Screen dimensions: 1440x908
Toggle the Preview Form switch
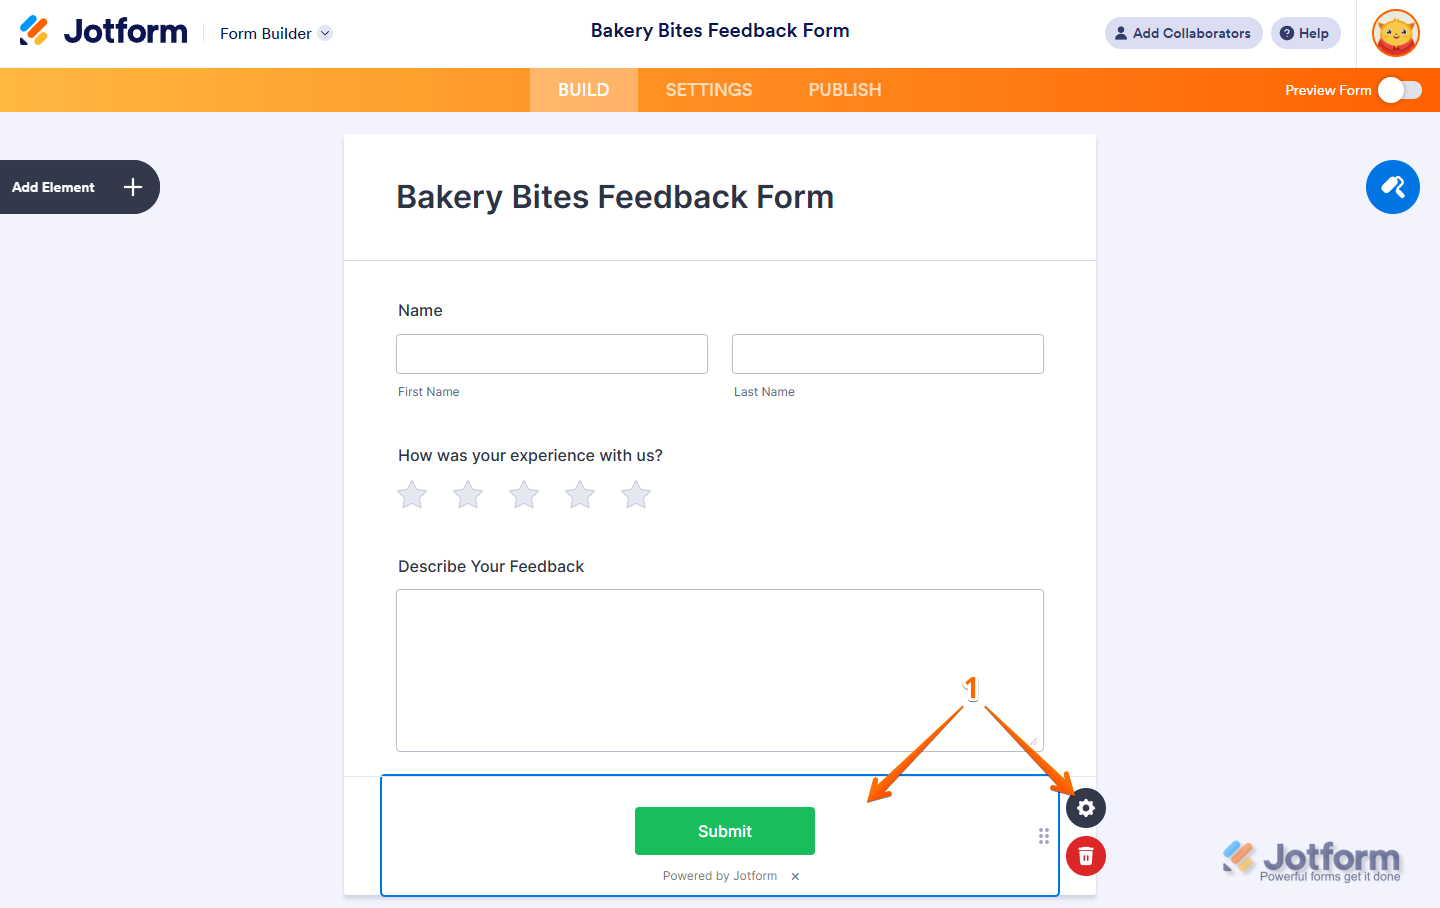click(x=1399, y=90)
